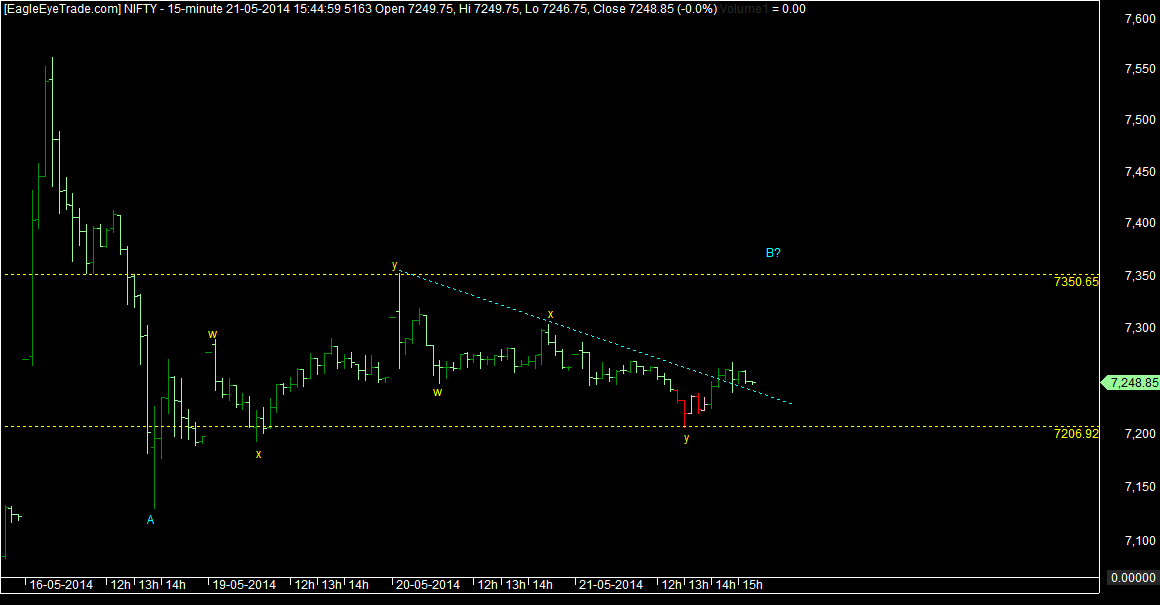This screenshot has width=1160, height=605.
Task: Select the yellow 'w' label above 19-05-2014 open
Action: [x=212, y=334]
